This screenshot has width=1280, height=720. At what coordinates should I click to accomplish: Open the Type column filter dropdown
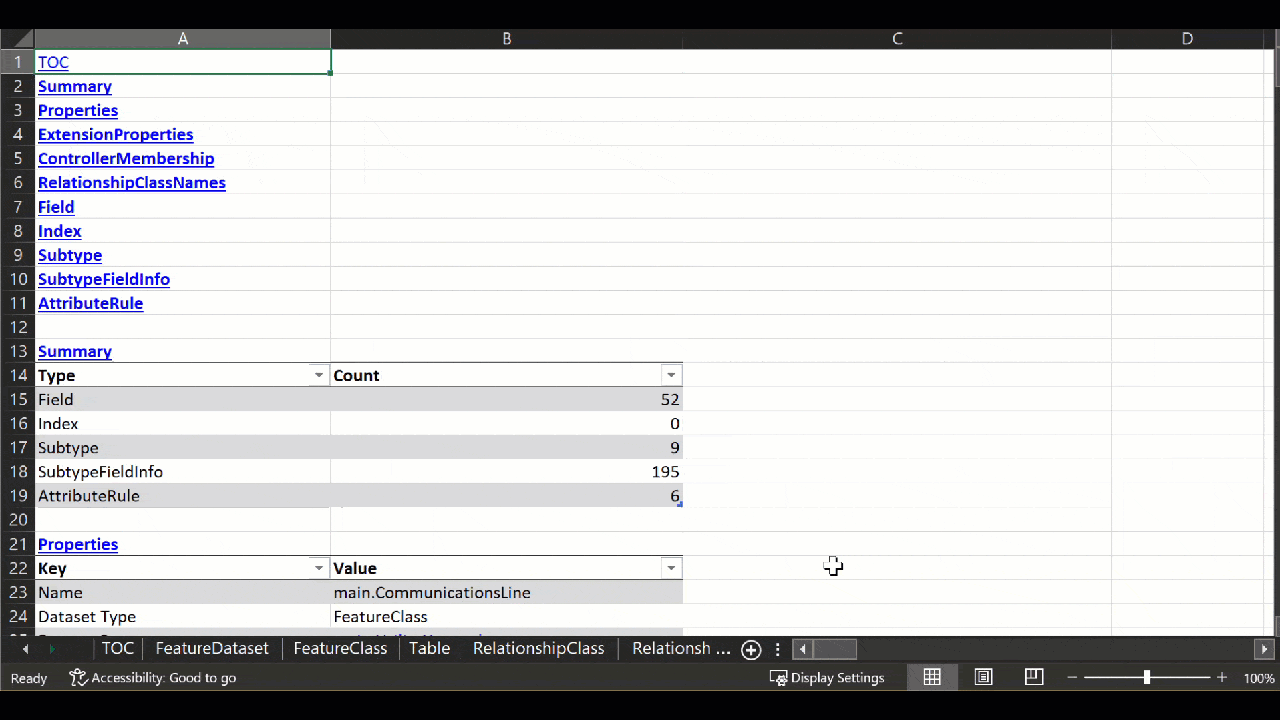[319, 375]
